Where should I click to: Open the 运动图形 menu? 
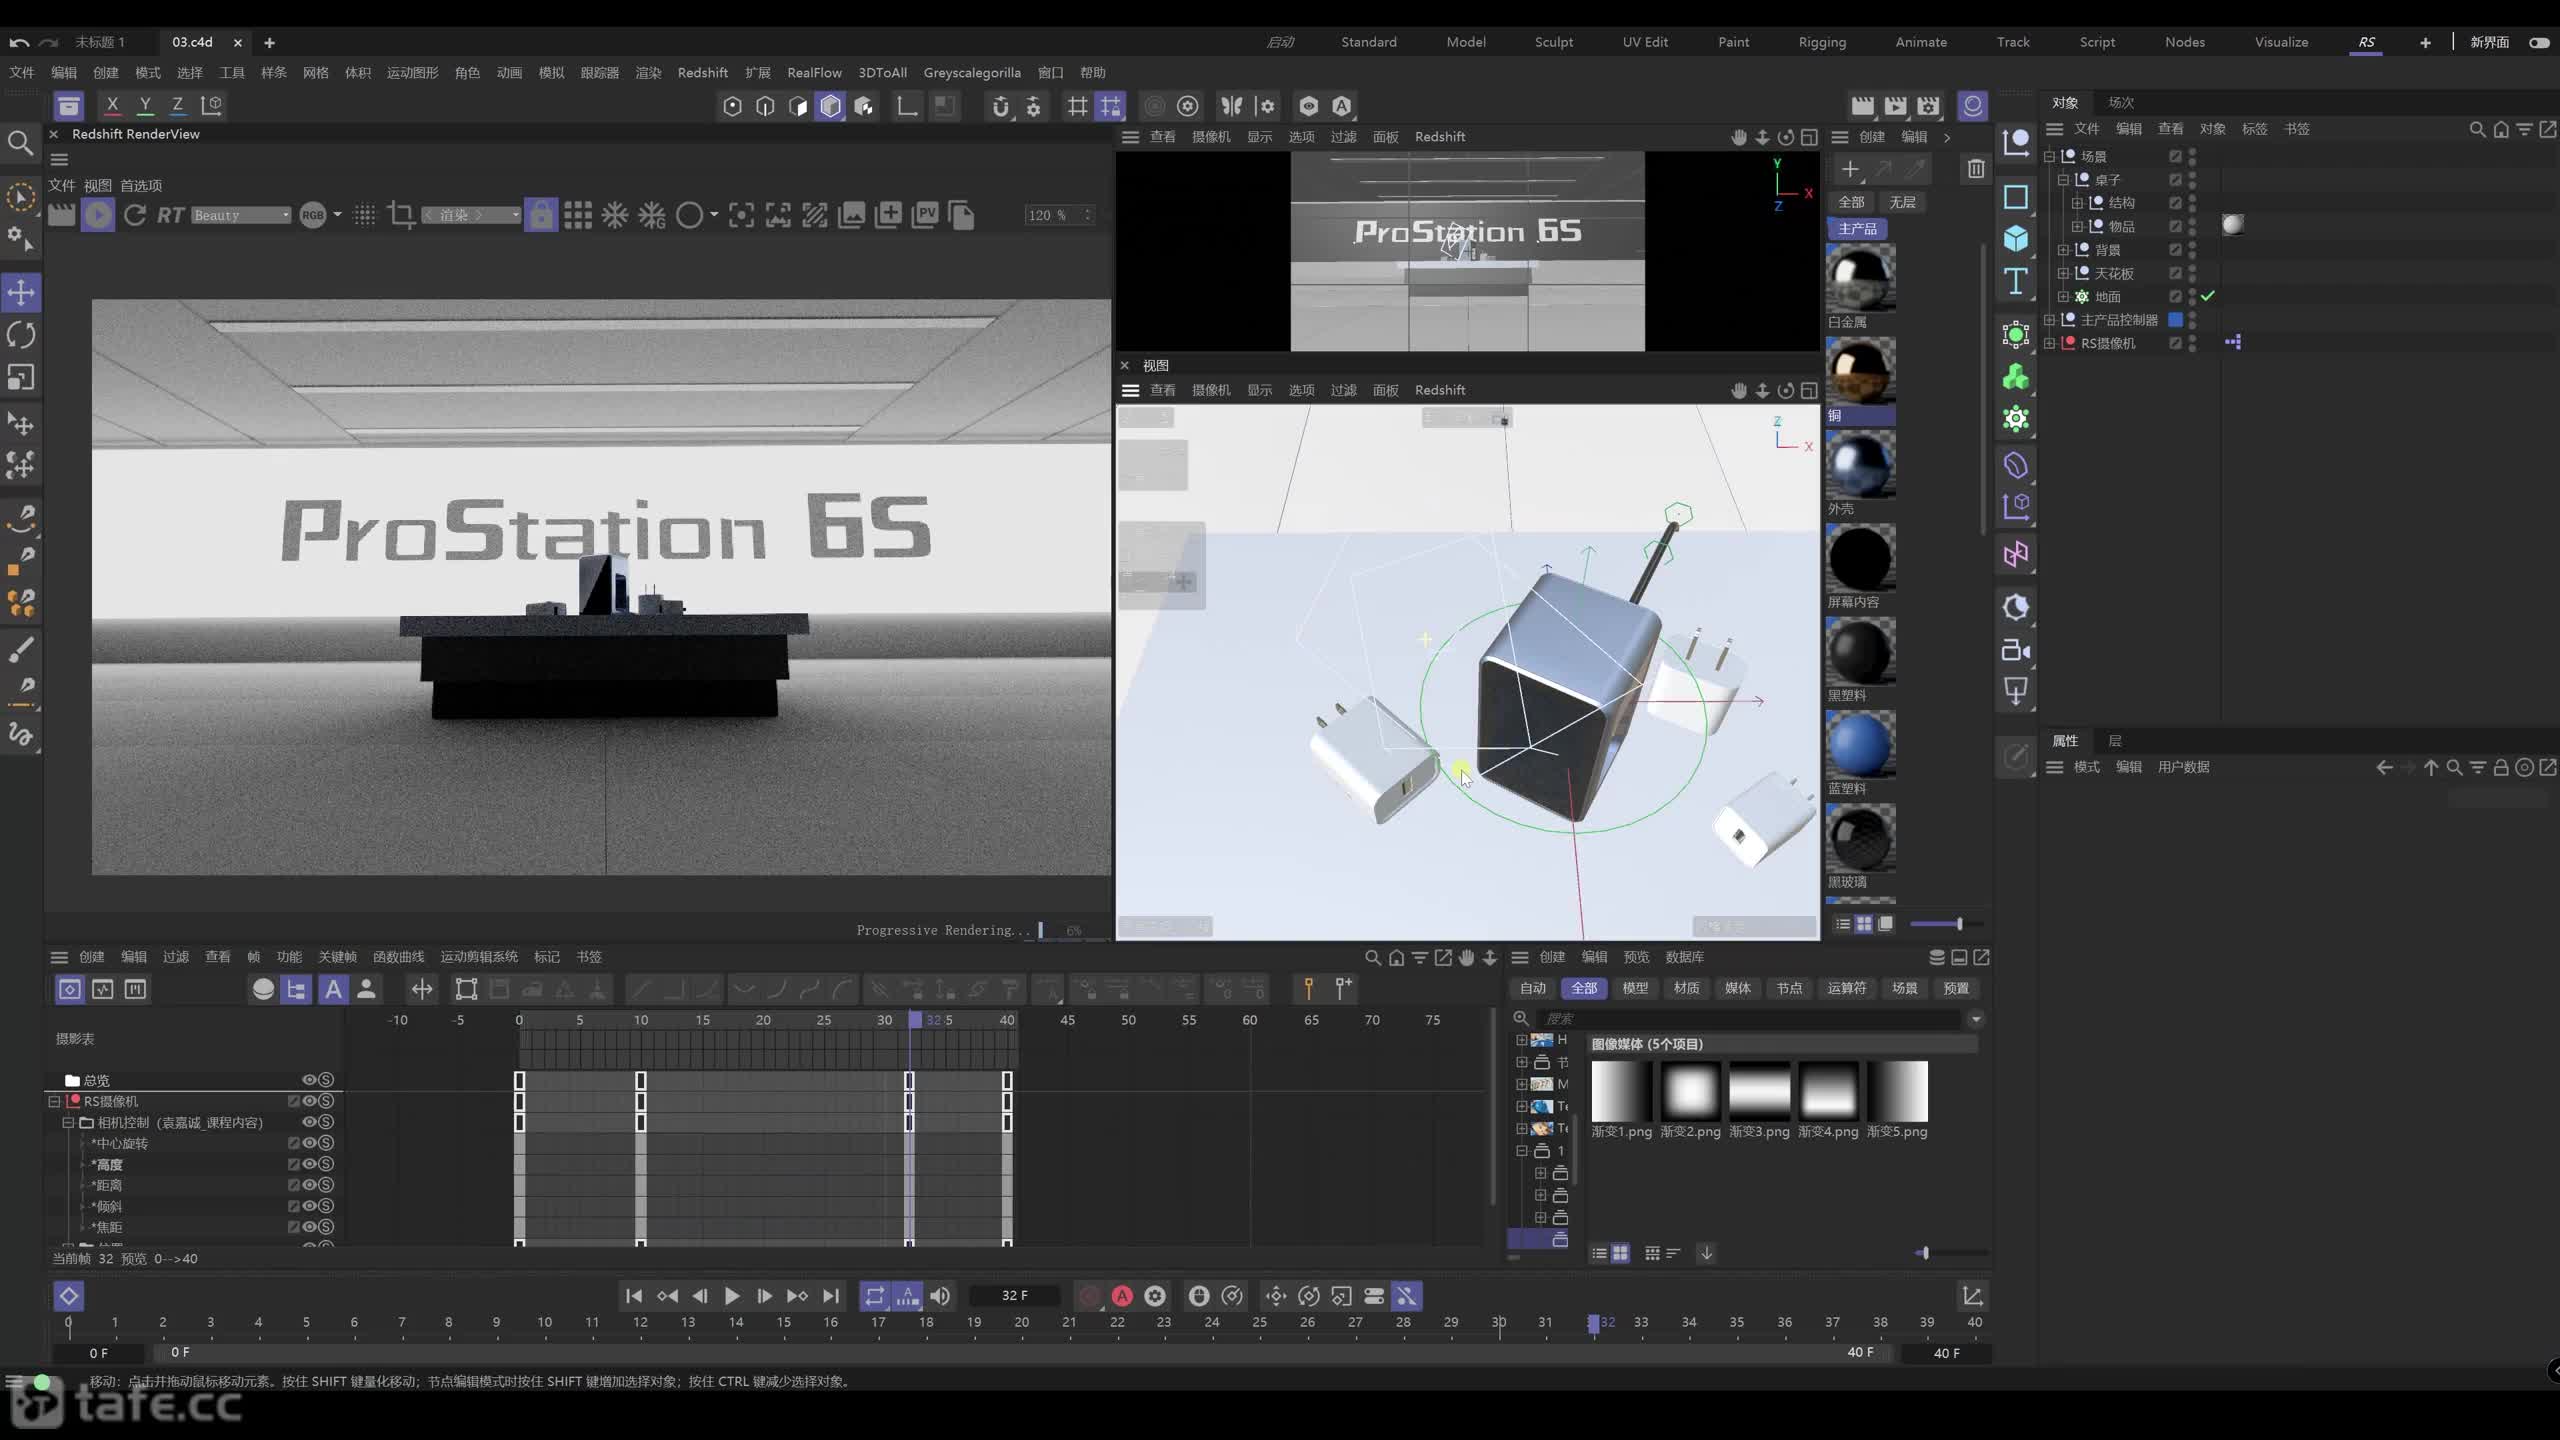pos(412,72)
